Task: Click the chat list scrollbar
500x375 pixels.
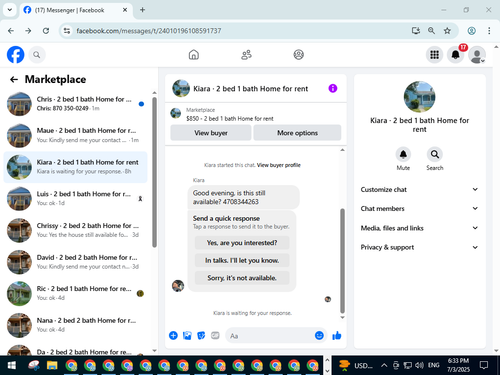Action: [154, 172]
